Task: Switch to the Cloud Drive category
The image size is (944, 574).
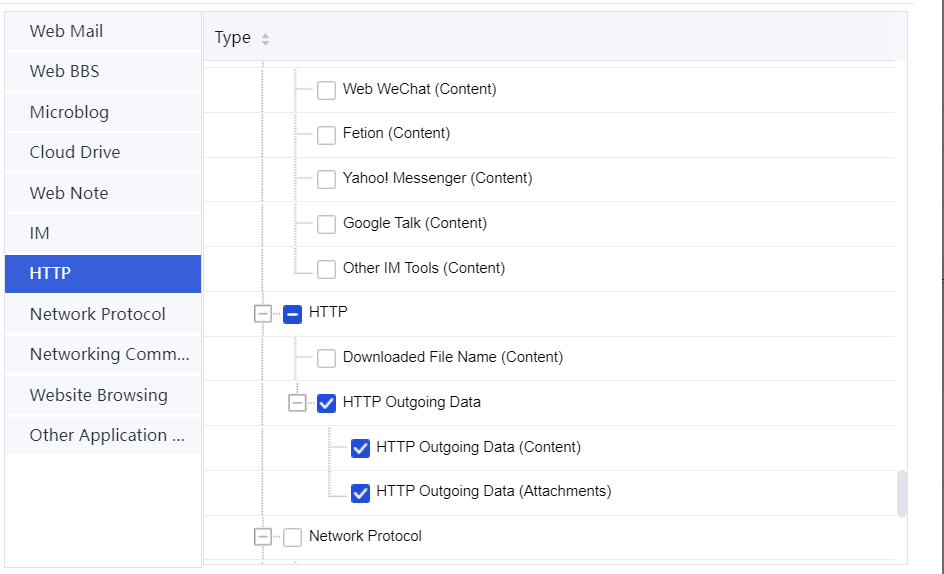Action: coord(75,152)
